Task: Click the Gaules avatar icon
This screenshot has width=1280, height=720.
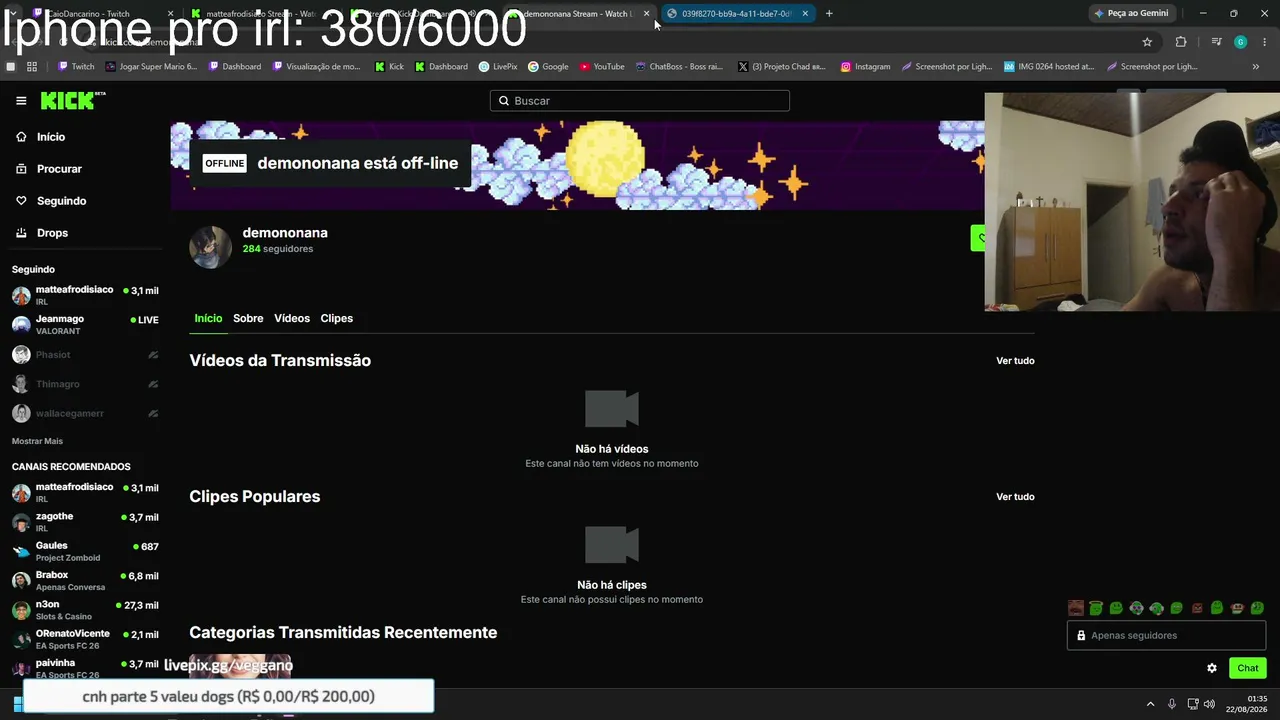Action: (21, 551)
